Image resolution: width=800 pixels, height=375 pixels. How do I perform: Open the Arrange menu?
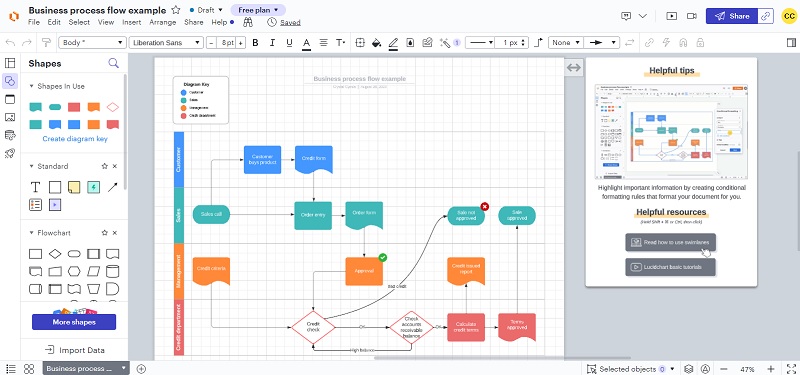pyautogui.click(x=163, y=22)
